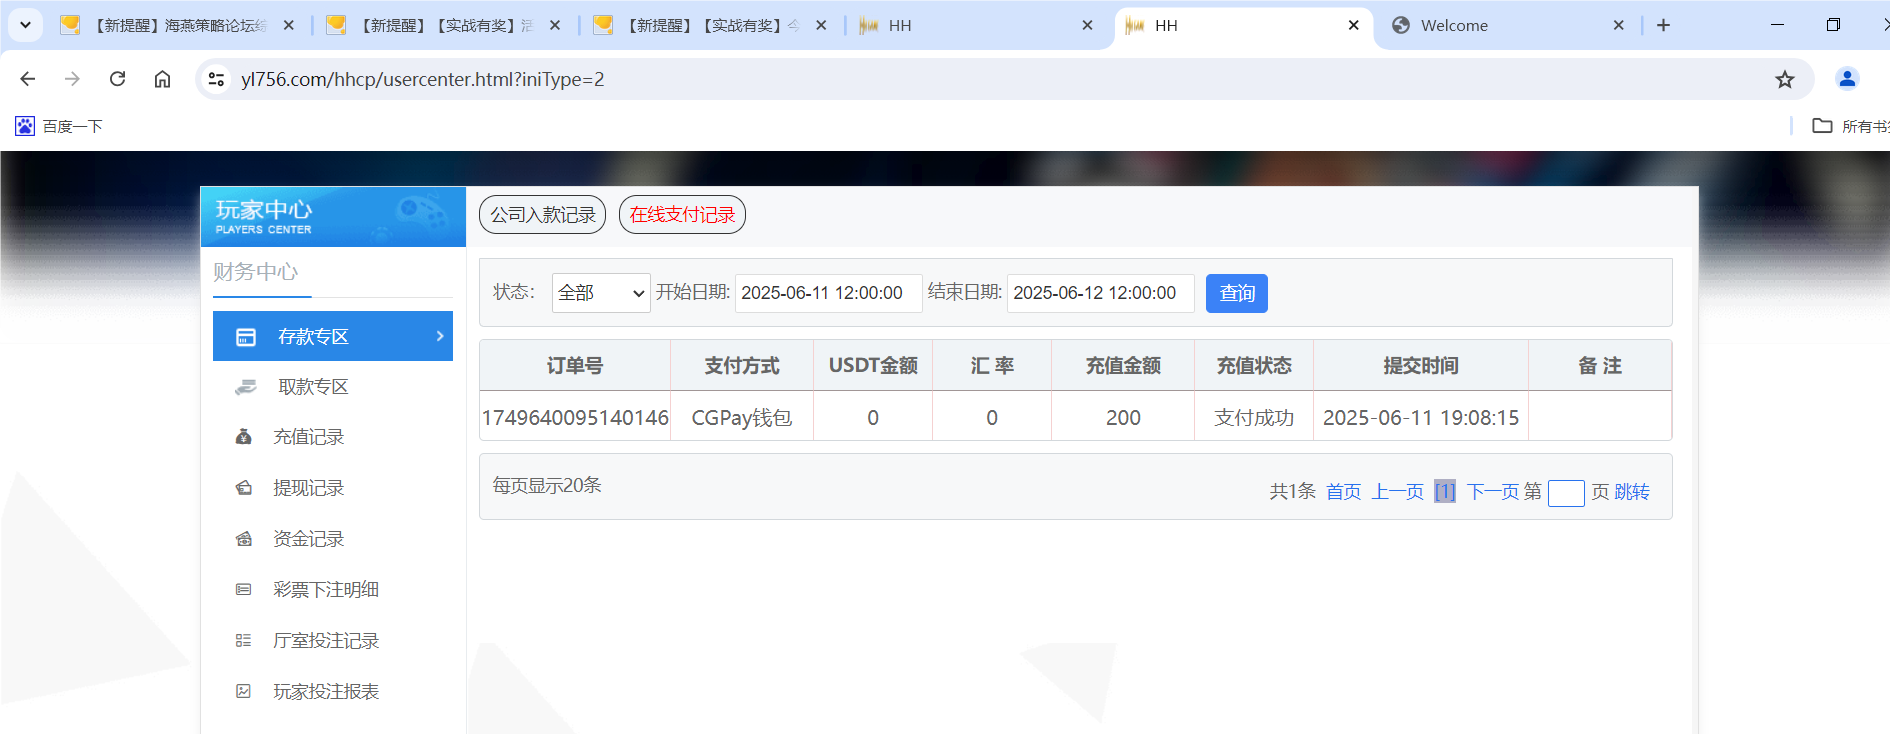Open 提现记录 in the sidebar
This screenshot has height=734, width=1890.
[308, 488]
